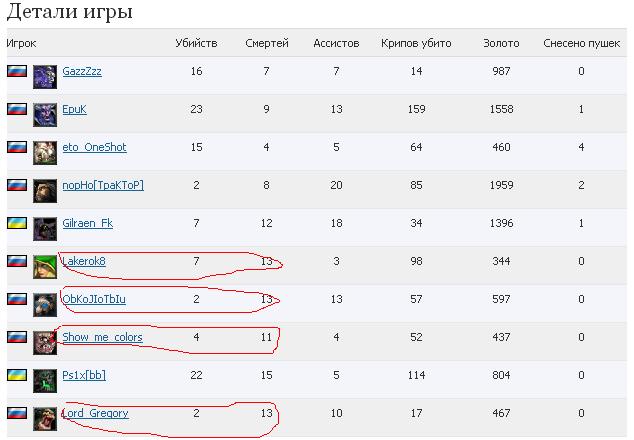Click the Russian flag next to nopHo[TpaKToP]
The width and height of the screenshot is (634, 440).
click(17, 185)
